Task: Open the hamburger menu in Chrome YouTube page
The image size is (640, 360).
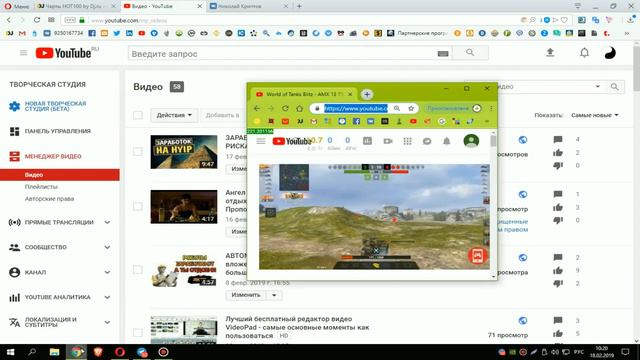Action: 261,141
